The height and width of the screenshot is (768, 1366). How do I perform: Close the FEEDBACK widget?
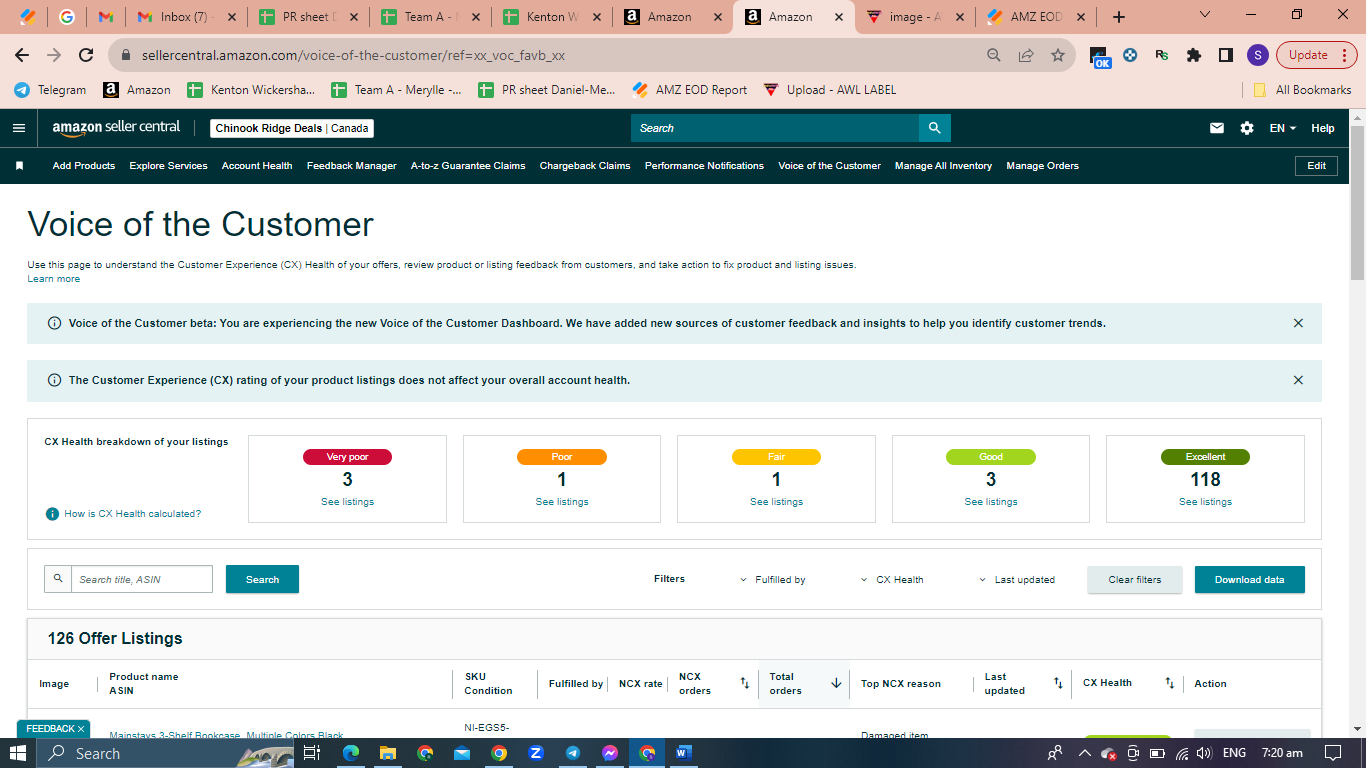81,729
